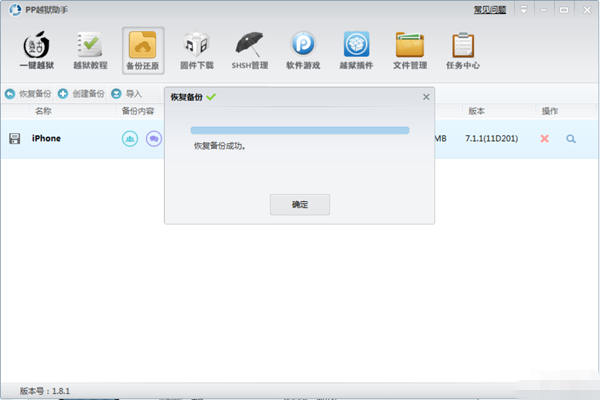Open SHSH管理 umbrella icon
600x400 pixels.
[x=249, y=50]
